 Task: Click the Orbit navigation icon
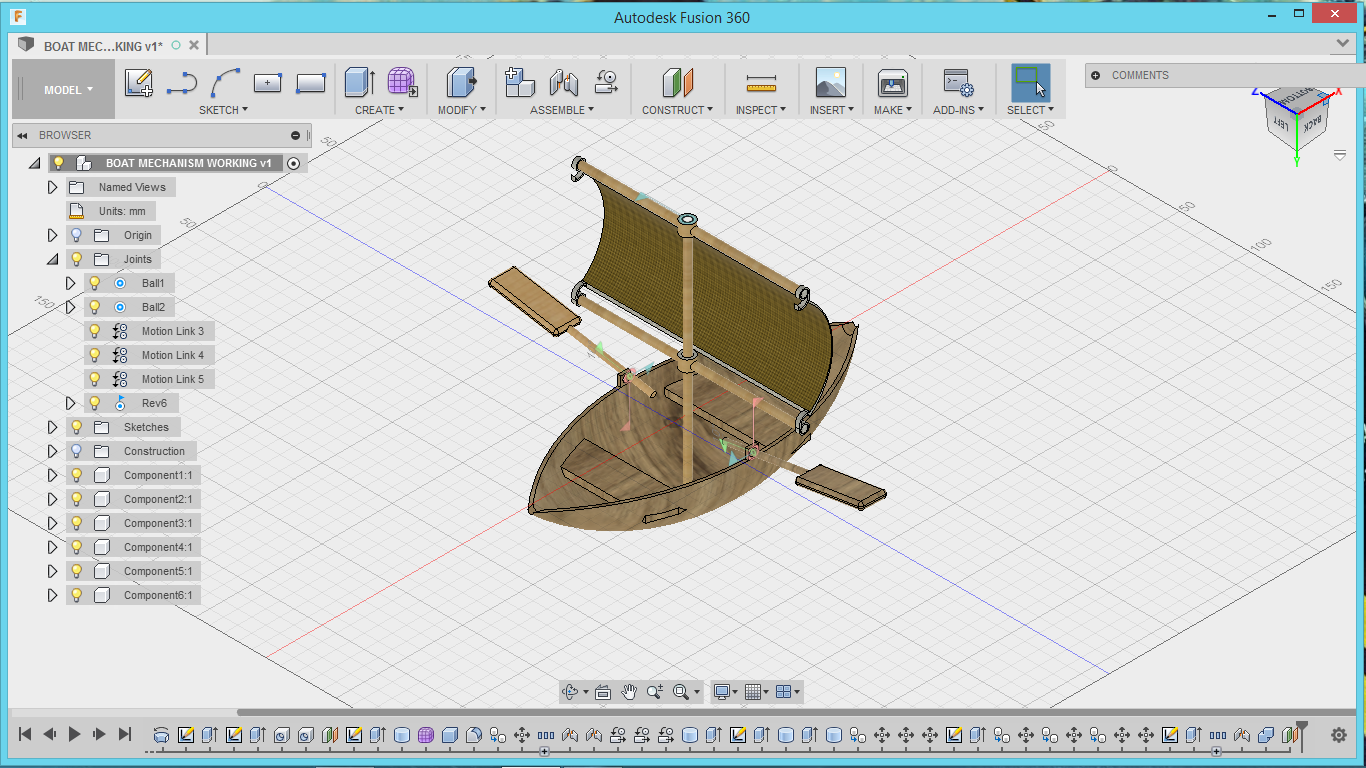click(570, 692)
